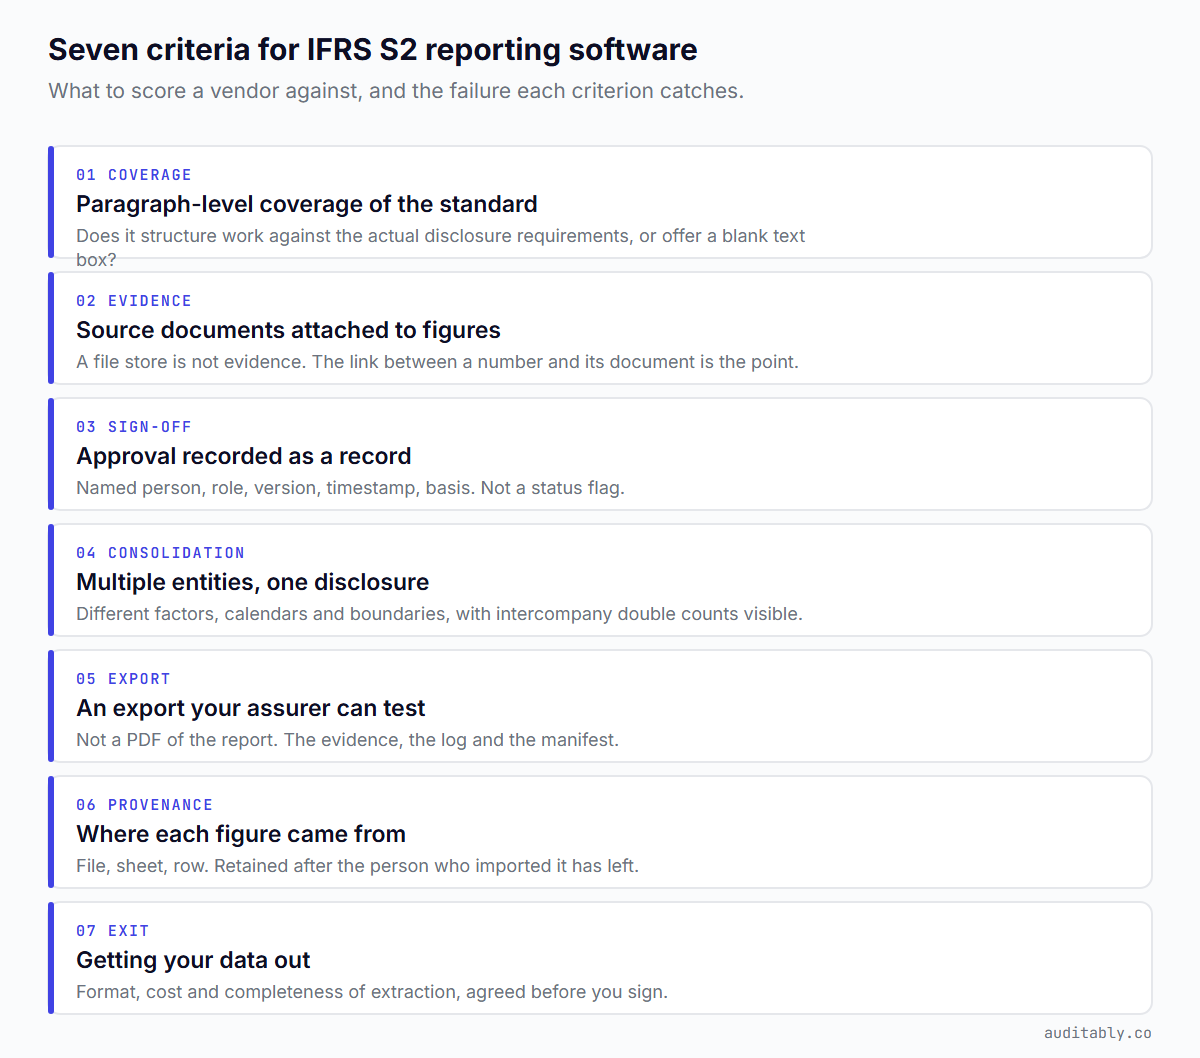
Task: Select "An export your assurer can test" title
Action: pos(251,708)
